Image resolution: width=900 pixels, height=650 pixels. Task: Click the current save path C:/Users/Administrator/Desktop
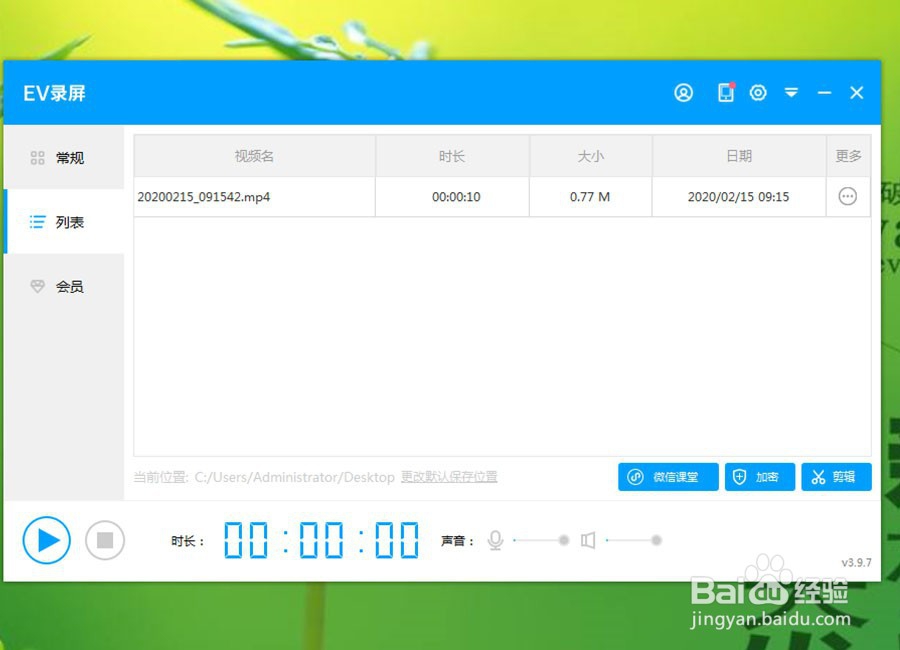click(x=294, y=477)
